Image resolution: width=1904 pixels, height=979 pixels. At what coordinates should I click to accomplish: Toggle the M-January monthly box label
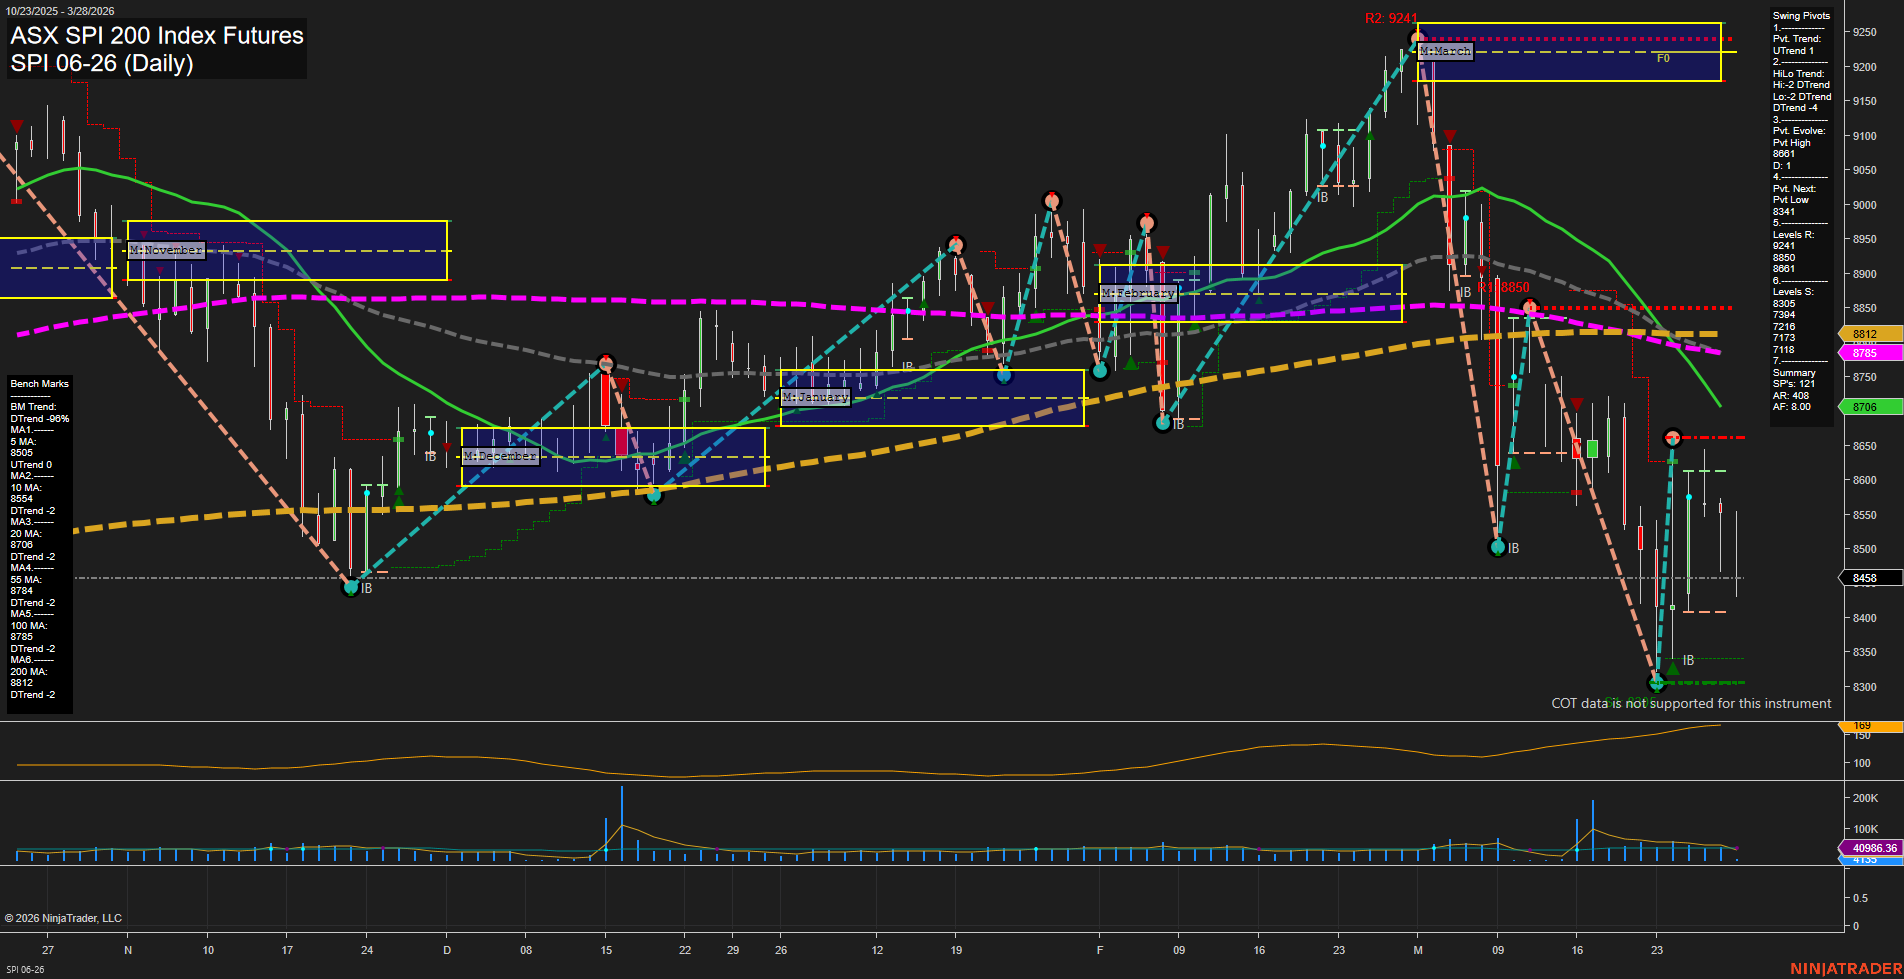pyautogui.click(x=815, y=396)
